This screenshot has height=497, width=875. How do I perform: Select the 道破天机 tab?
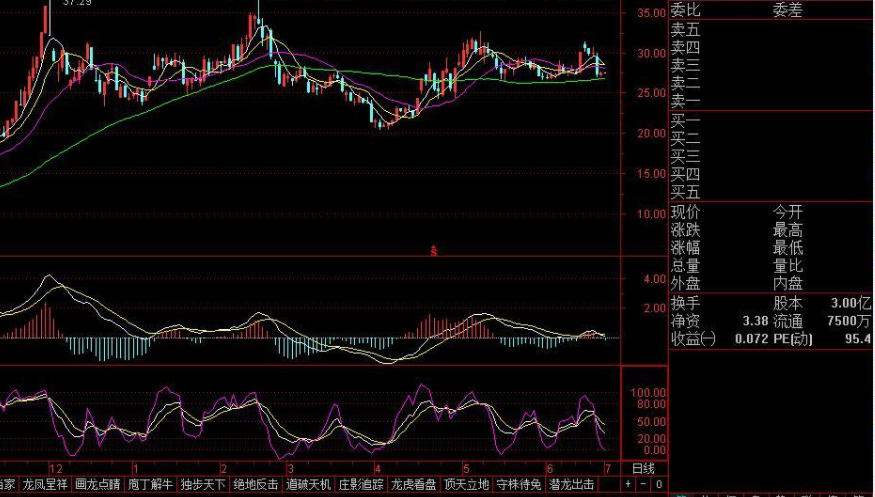point(309,485)
